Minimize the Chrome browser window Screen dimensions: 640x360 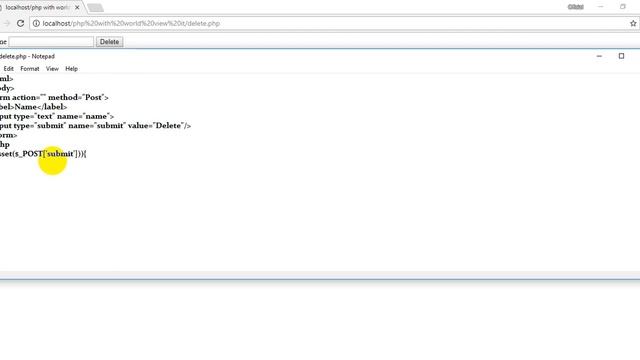600,7
